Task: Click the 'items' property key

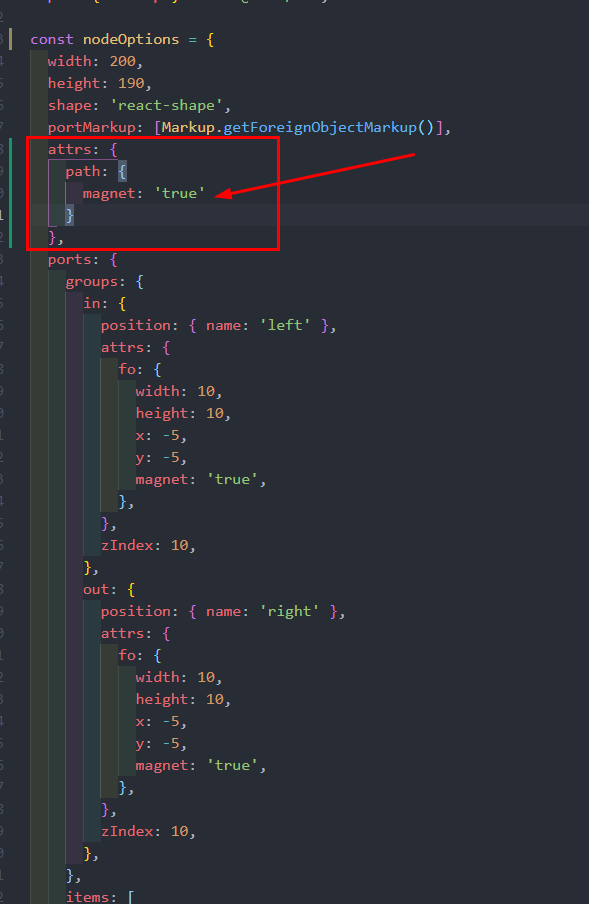Action: point(88,897)
